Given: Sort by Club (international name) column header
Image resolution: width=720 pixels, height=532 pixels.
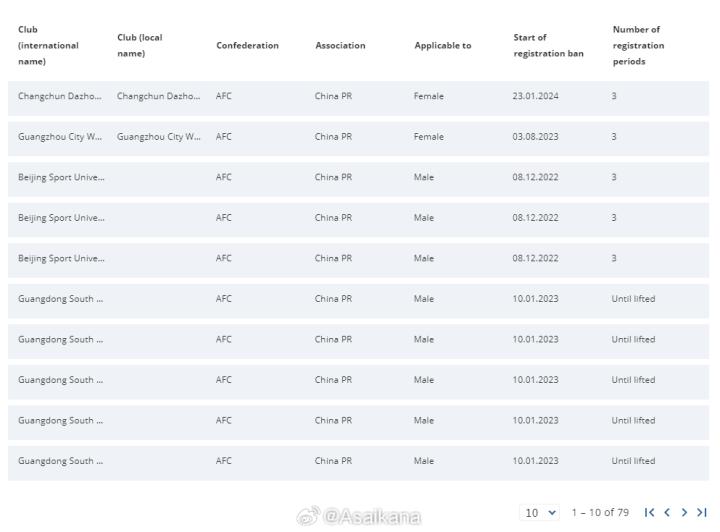Looking at the screenshot, I should (48, 46).
